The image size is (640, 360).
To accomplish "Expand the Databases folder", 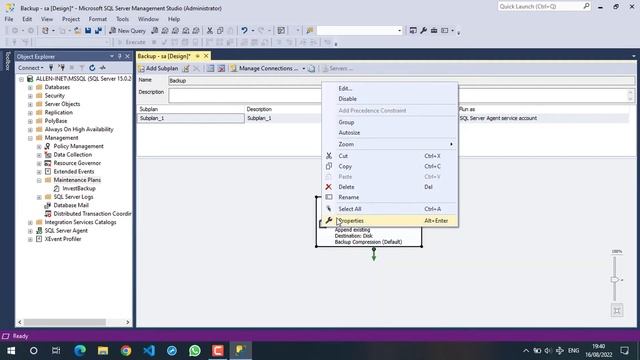I will (x=30, y=87).
